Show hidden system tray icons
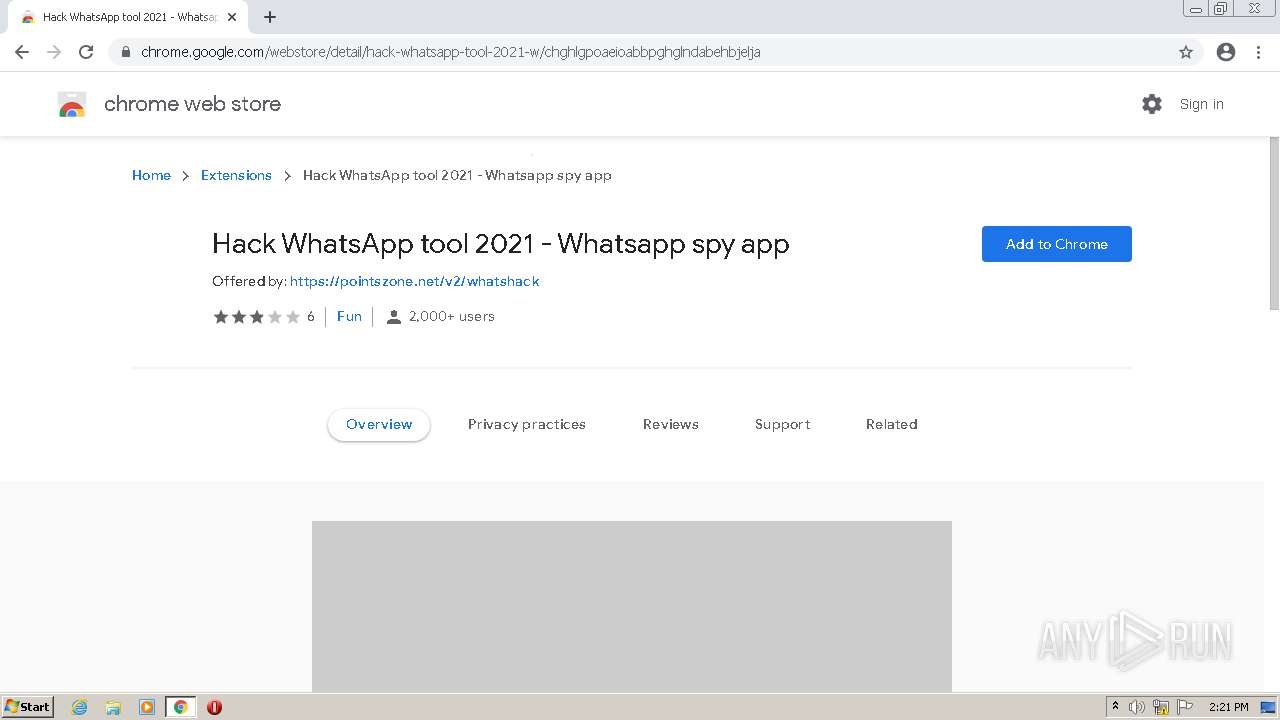The height and width of the screenshot is (720, 1280). (x=1115, y=707)
